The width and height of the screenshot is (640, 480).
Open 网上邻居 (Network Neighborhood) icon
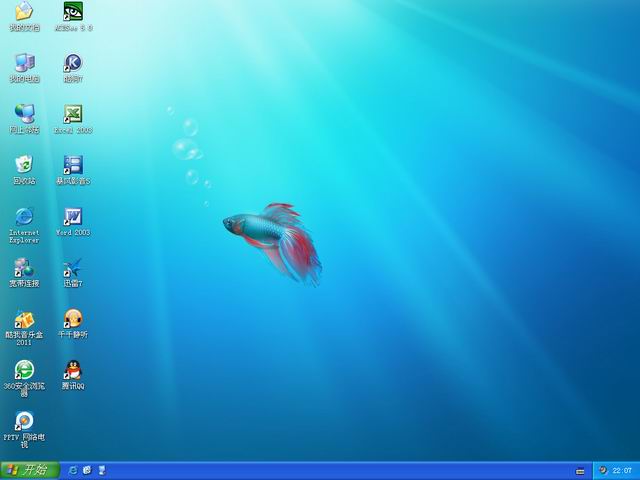[24, 114]
